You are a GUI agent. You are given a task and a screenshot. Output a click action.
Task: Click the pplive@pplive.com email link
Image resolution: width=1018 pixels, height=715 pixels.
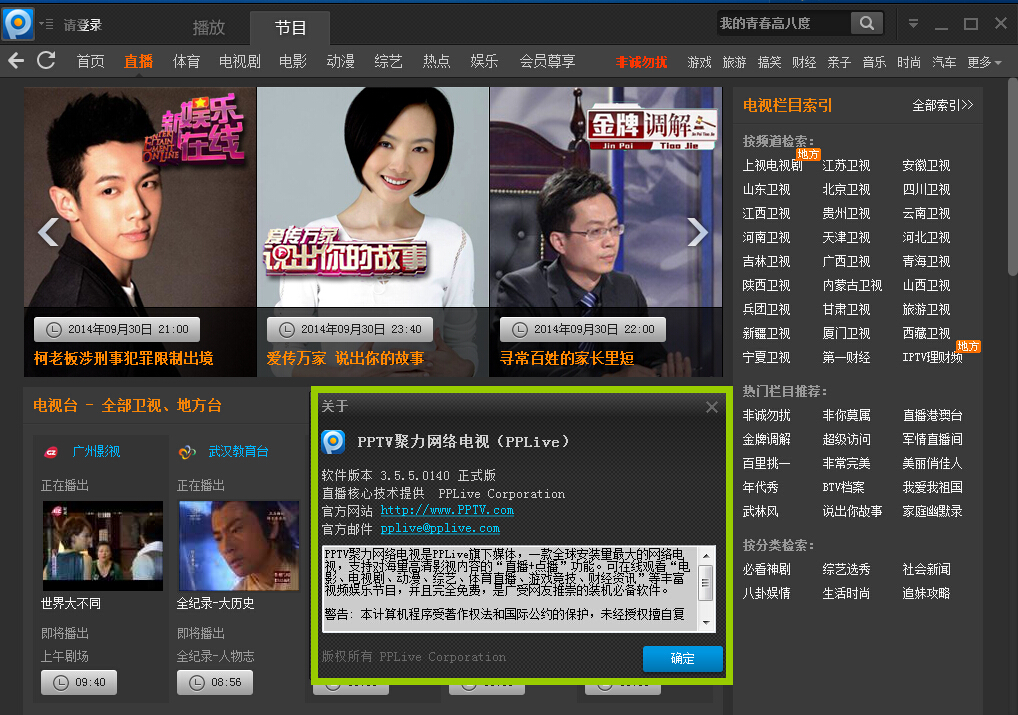pyautogui.click(x=440, y=529)
